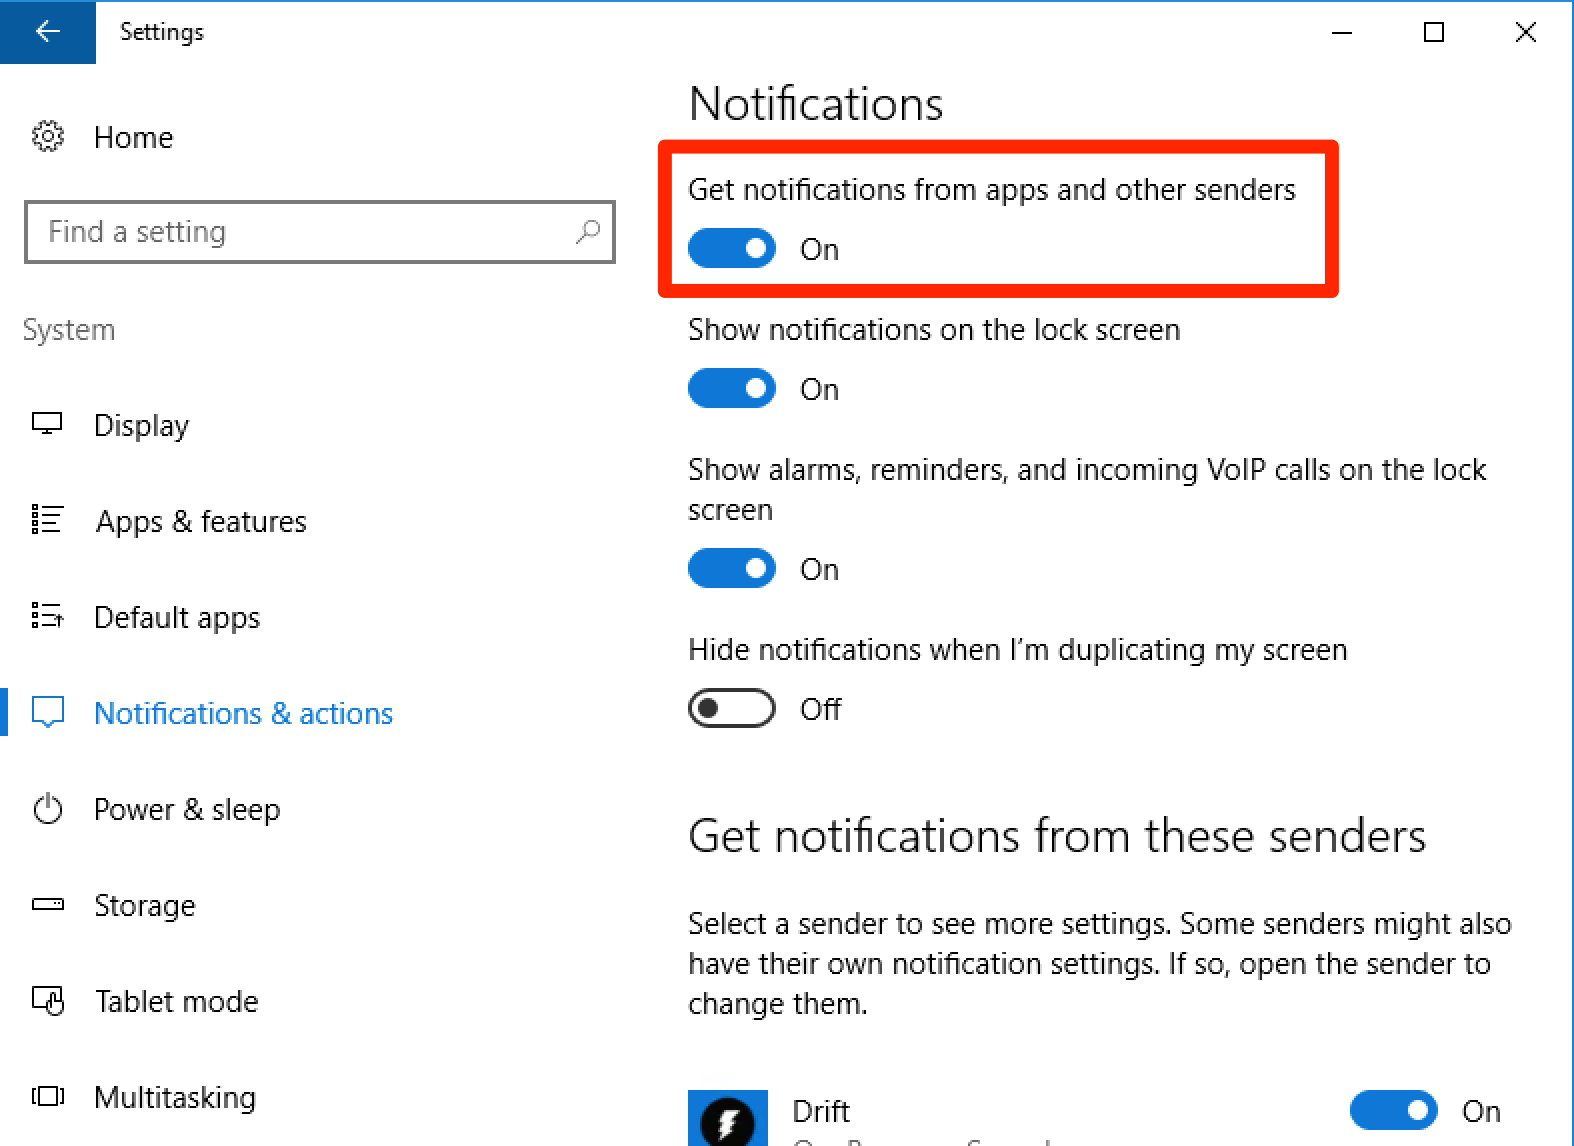Click the Power & sleep icon
The image size is (1574, 1146).
[x=47, y=808]
